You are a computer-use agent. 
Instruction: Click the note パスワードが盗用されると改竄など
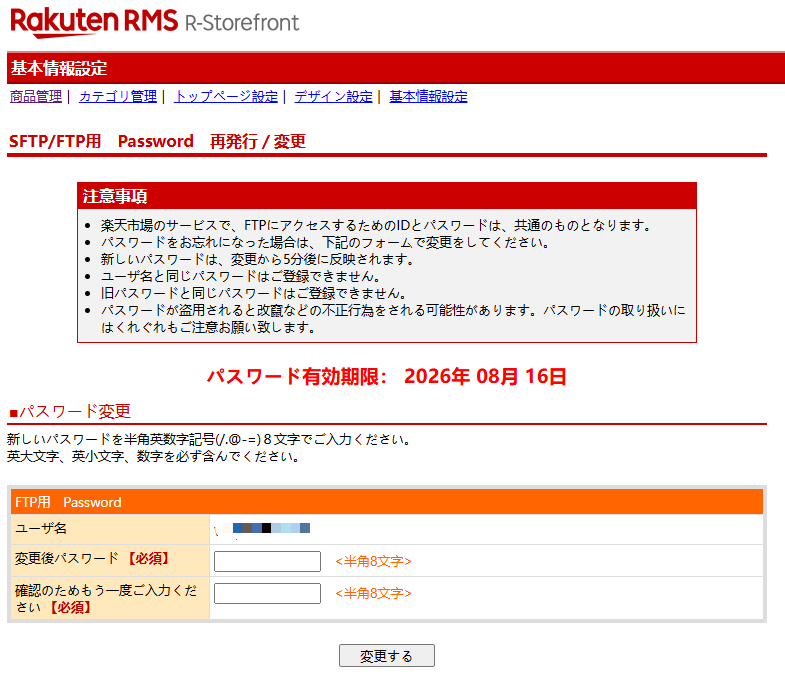click(x=393, y=318)
